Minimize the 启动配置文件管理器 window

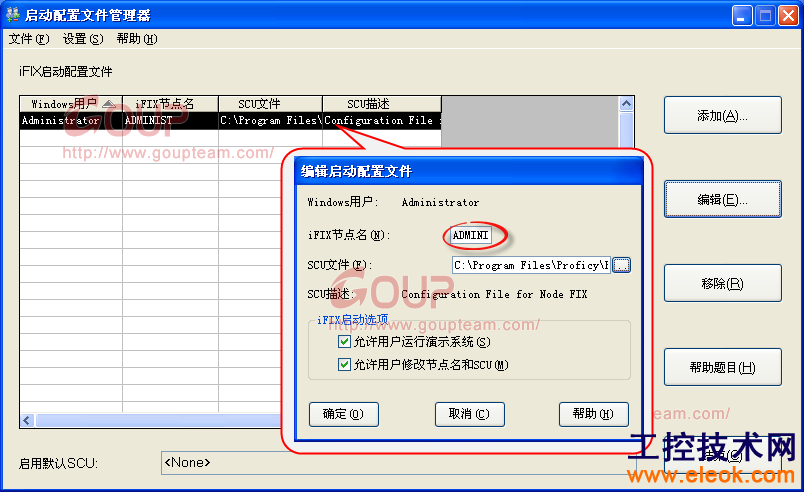741,15
